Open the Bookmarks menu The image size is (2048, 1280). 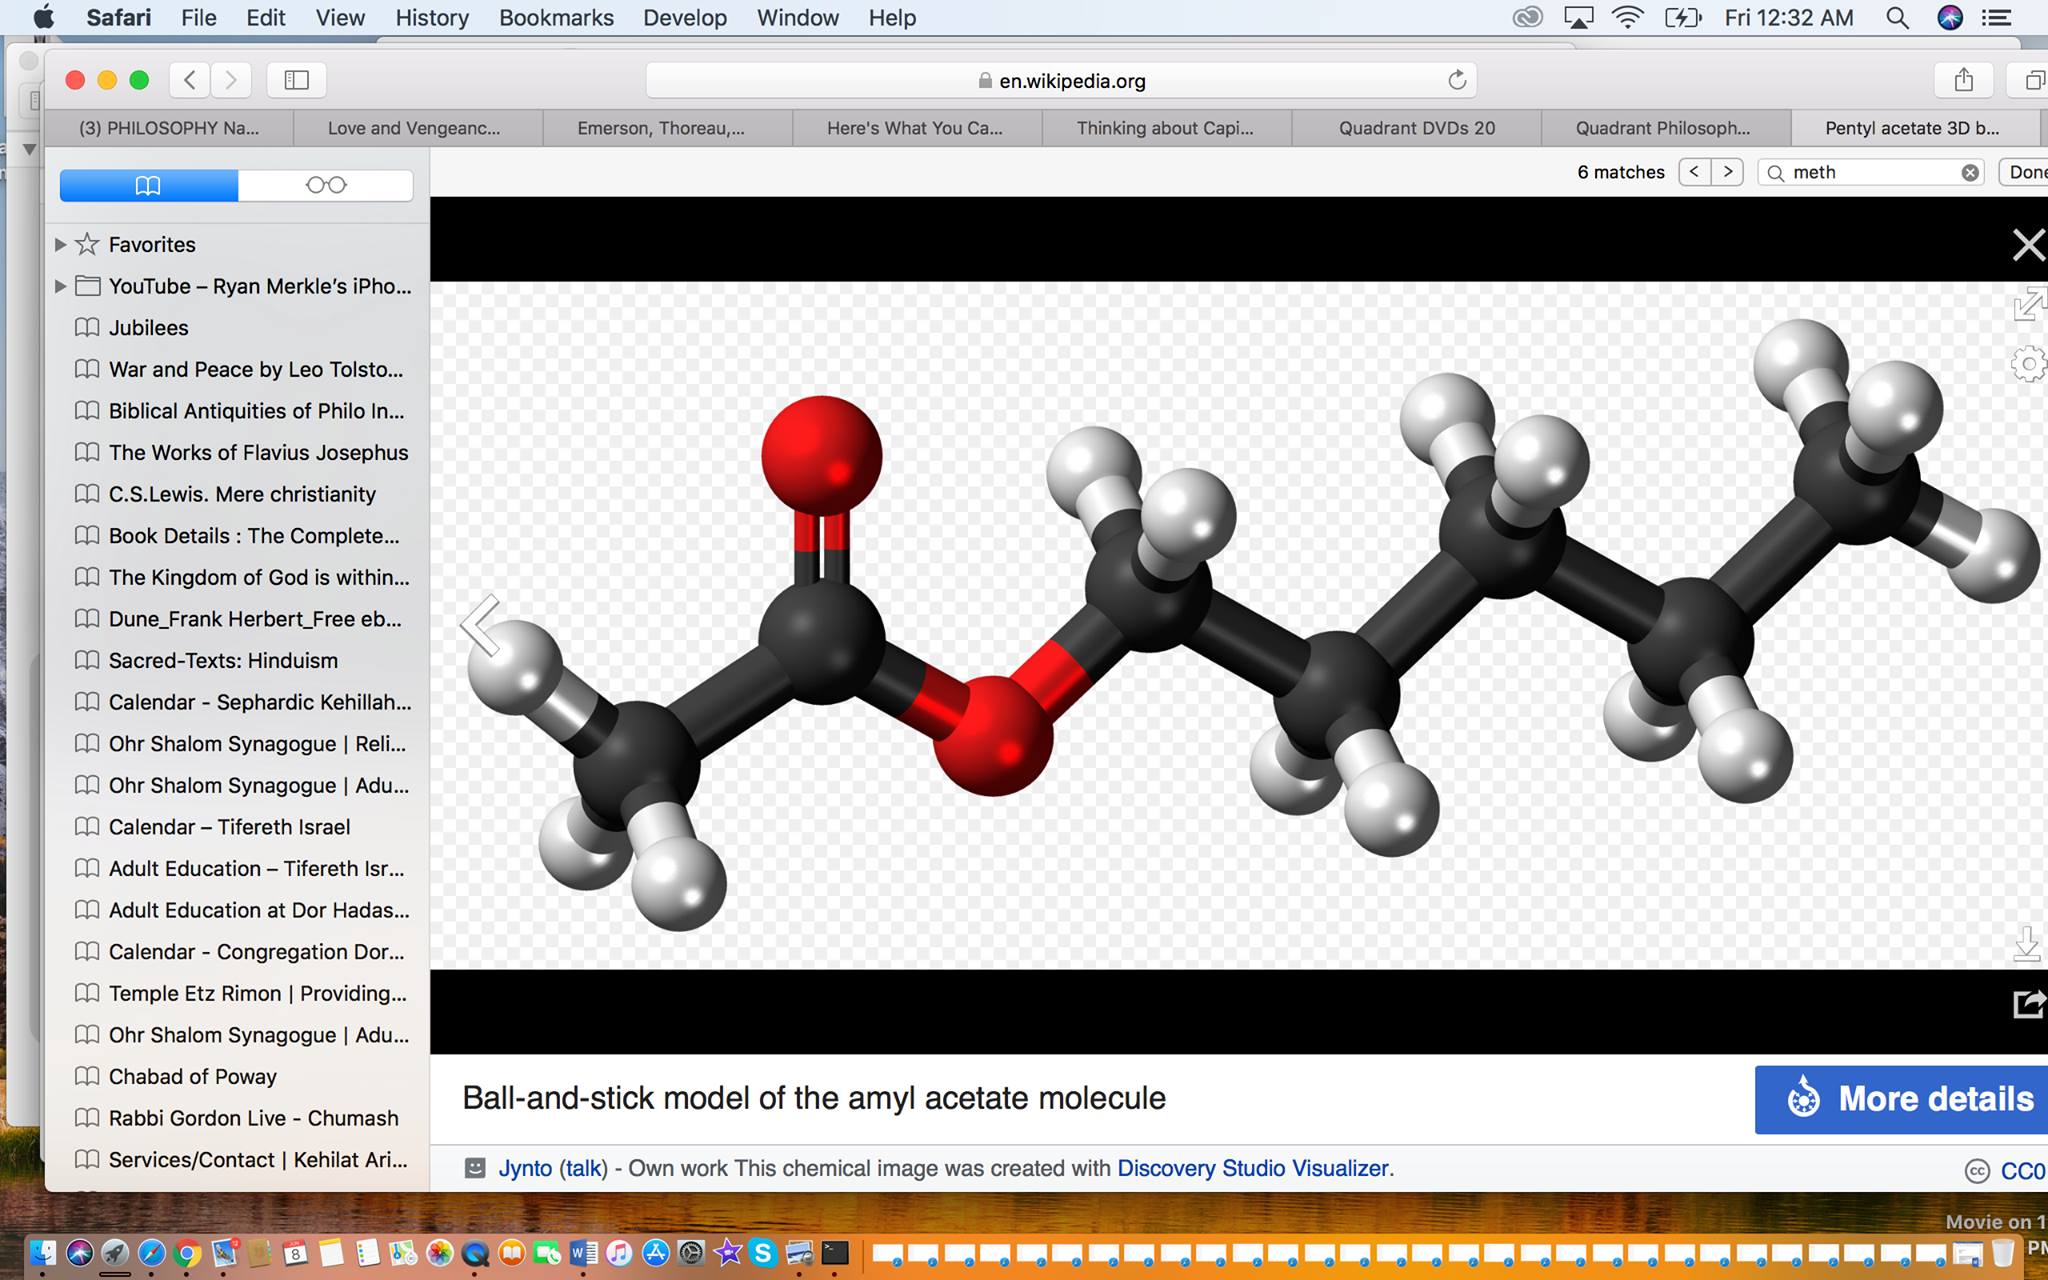click(557, 17)
